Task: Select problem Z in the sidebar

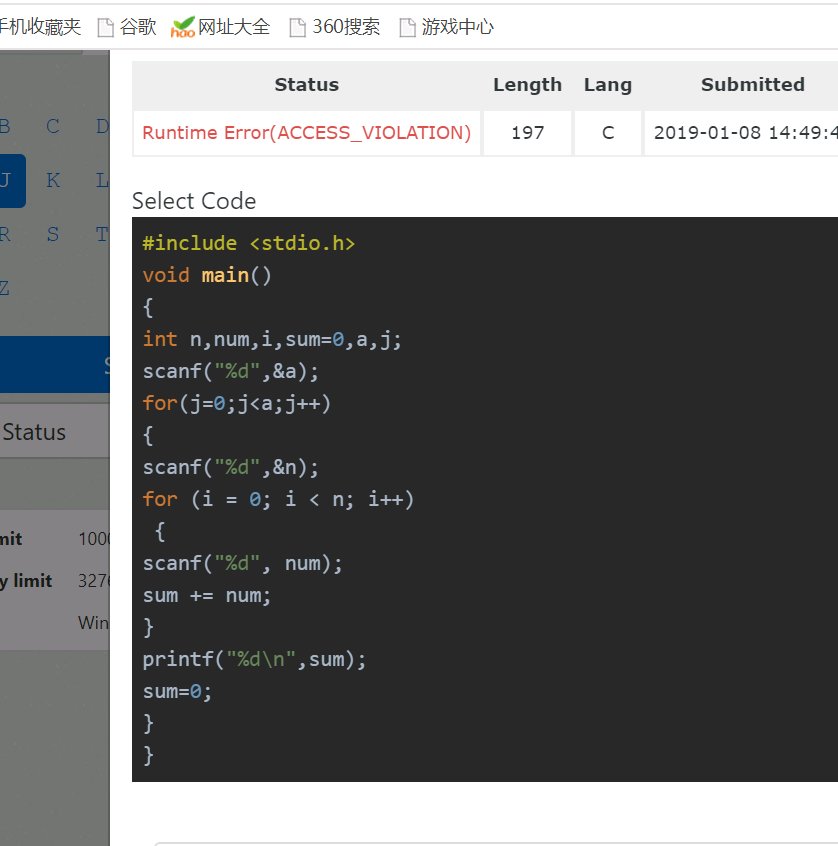Action: click(4, 288)
